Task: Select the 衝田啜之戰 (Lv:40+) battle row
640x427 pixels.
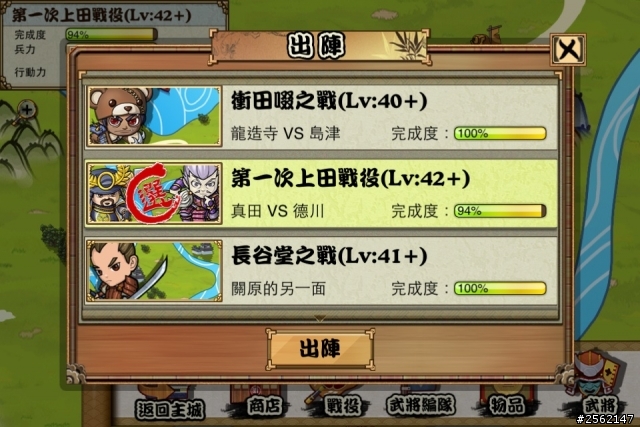Action: 320,117
